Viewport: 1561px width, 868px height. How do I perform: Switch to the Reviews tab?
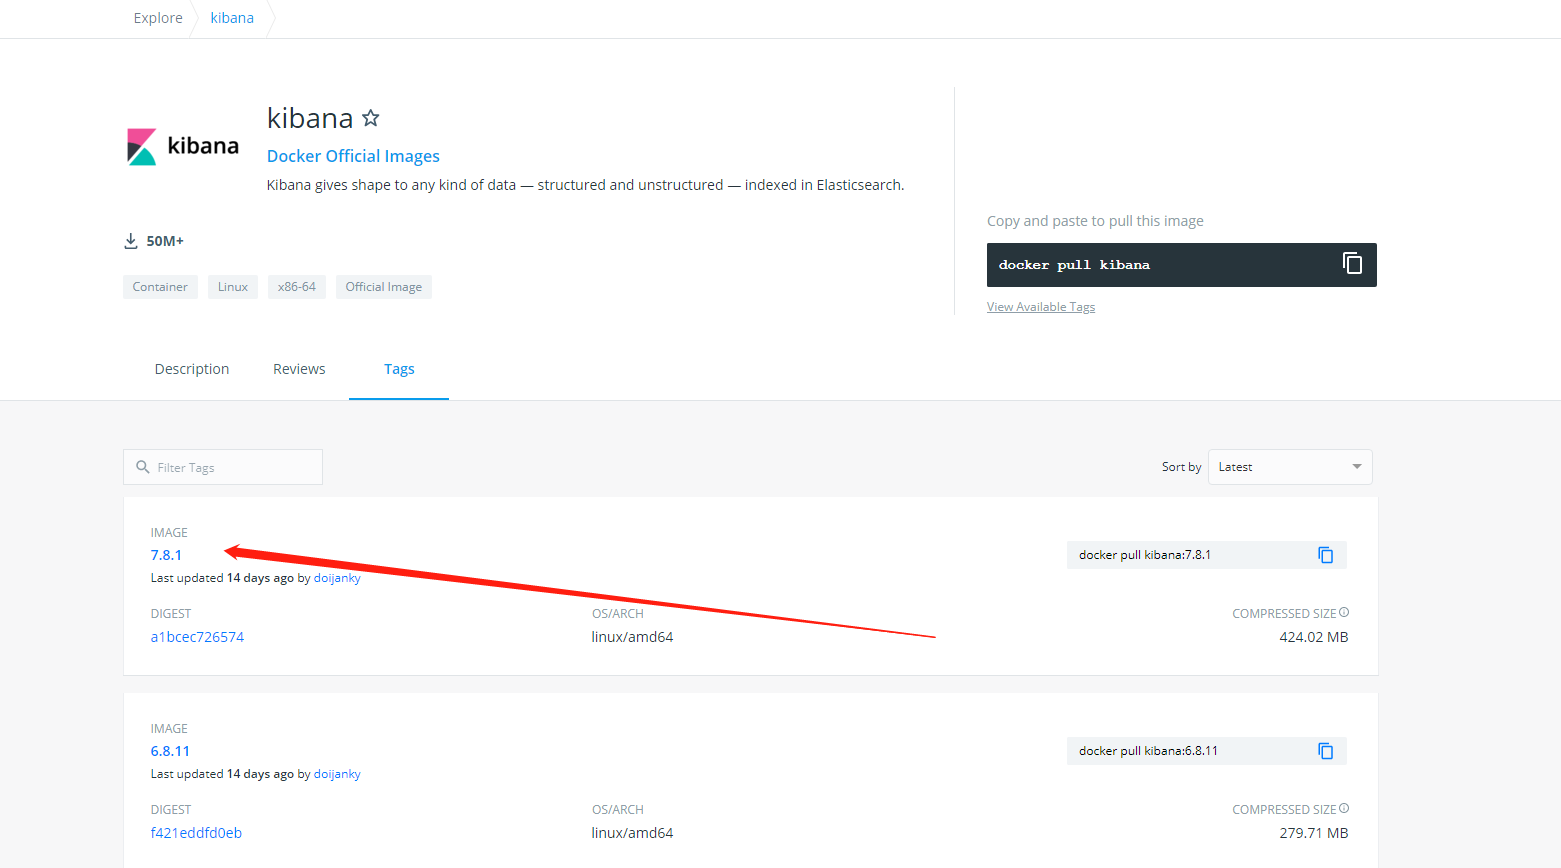(299, 369)
